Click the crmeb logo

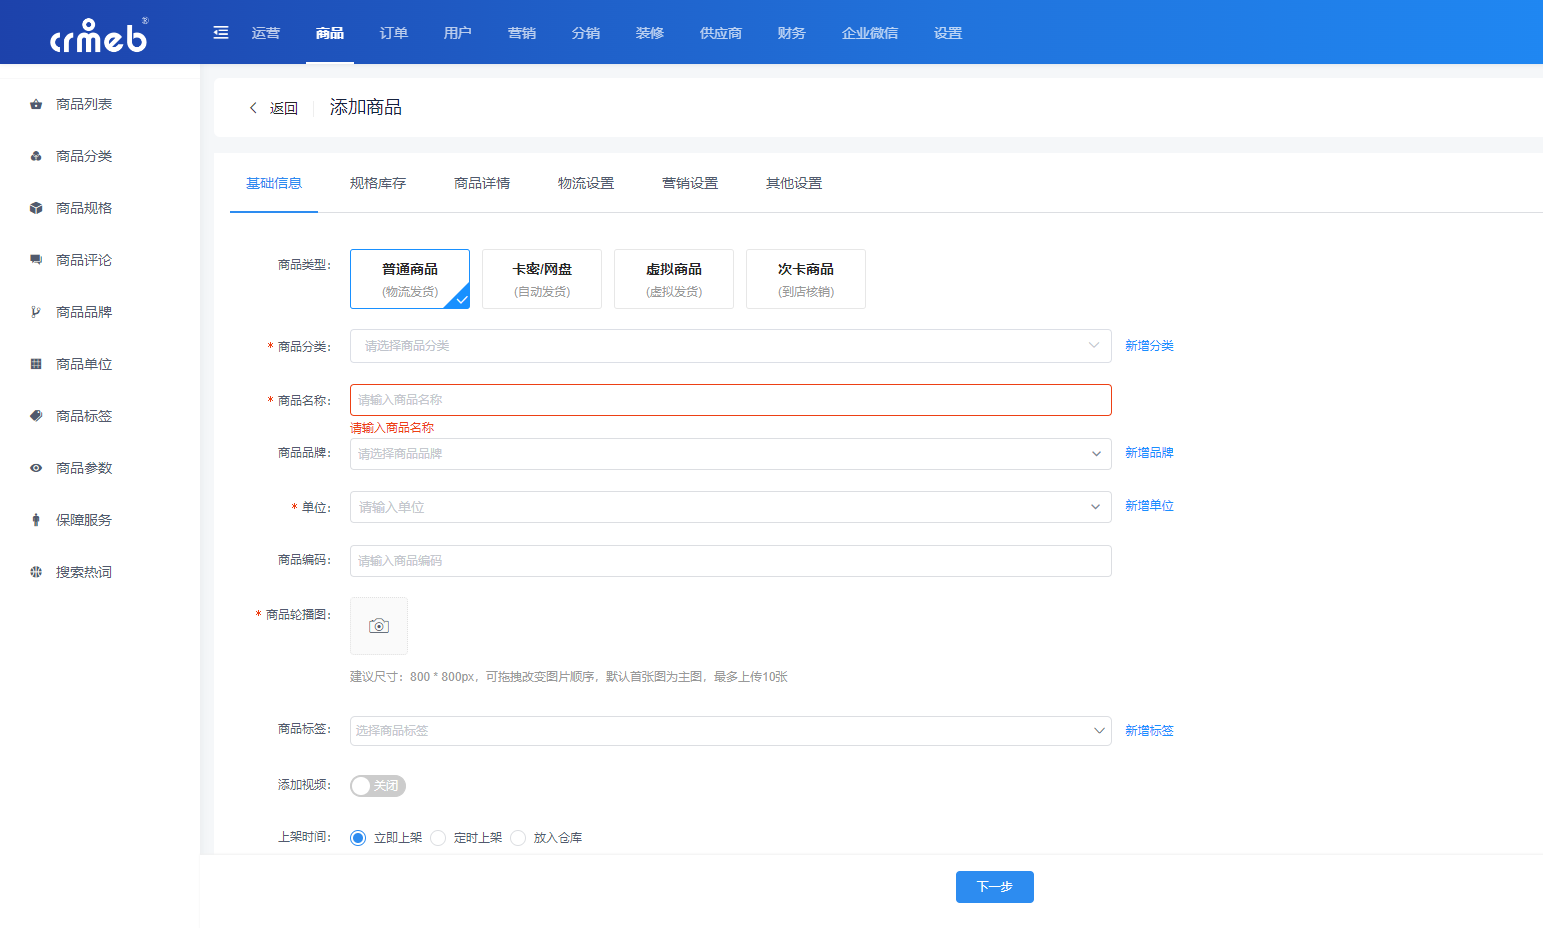(x=99, y=35)
